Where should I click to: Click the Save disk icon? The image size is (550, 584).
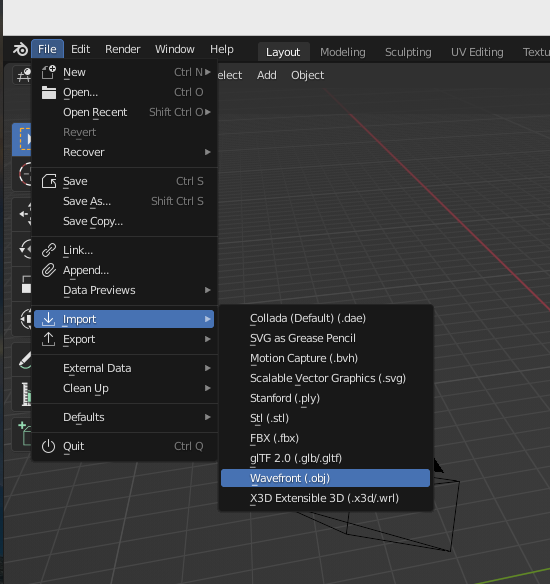point(48,181)
